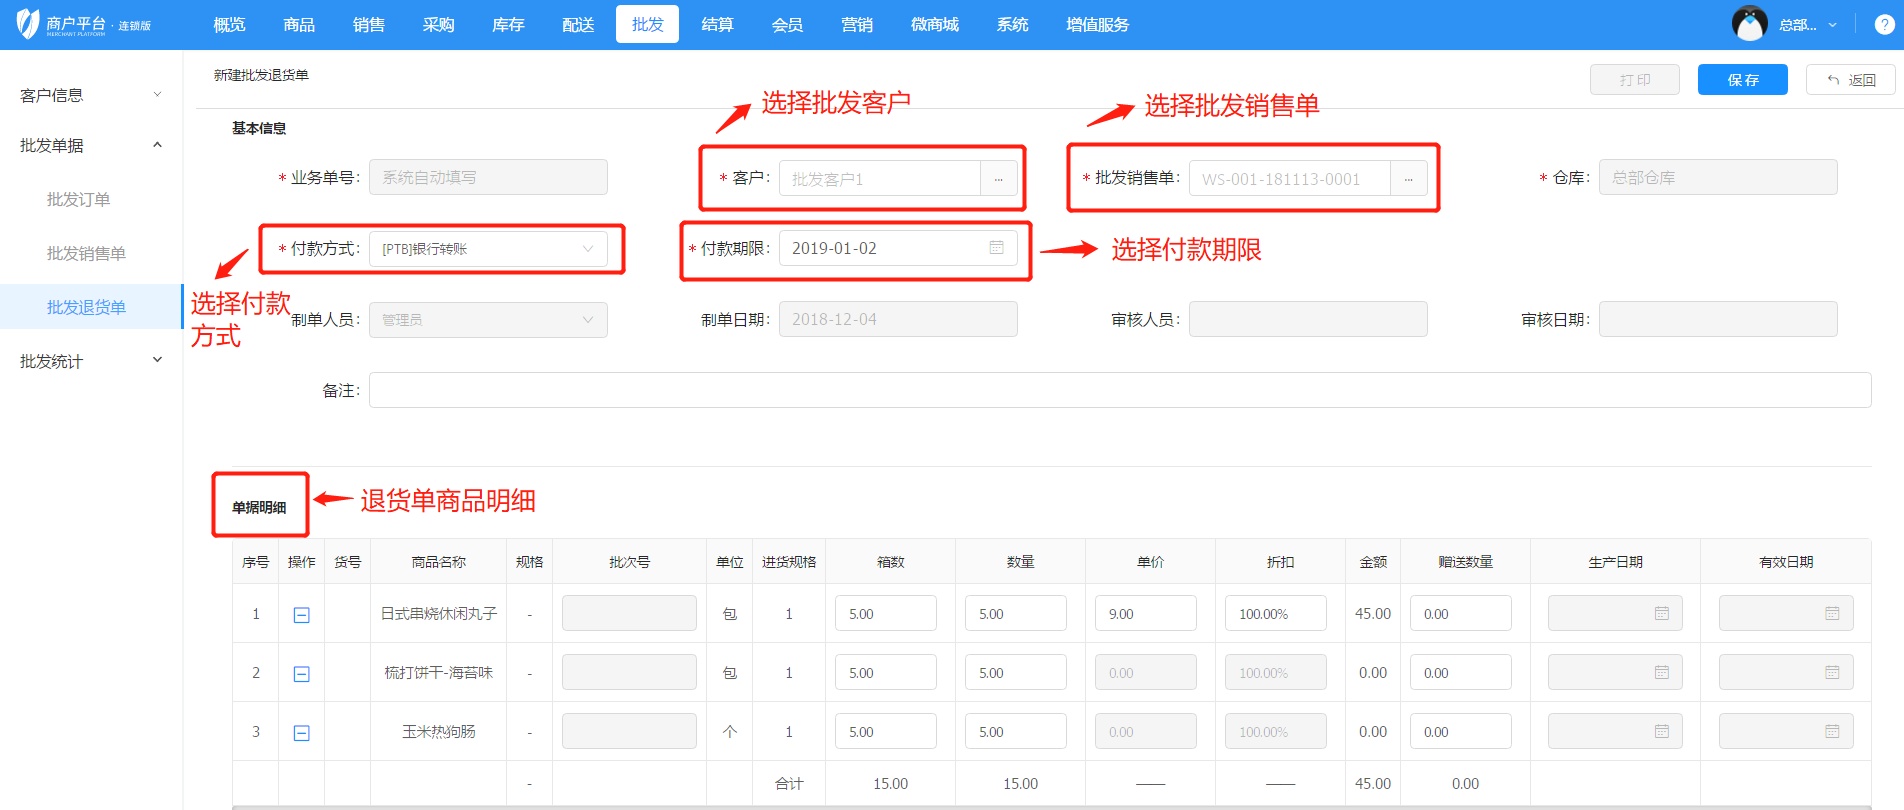The image size is (1904, 810).
Task: Switch to 结算 top menu tab
Action: coord(717,25)
